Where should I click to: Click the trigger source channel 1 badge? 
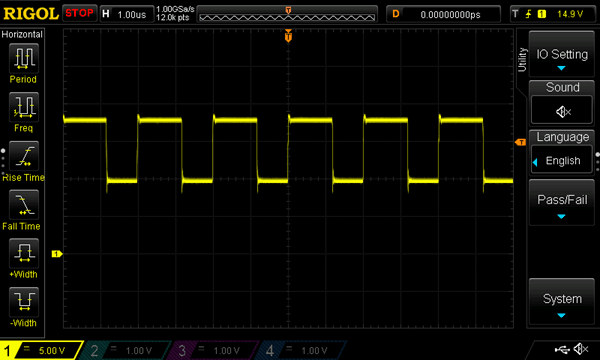pos(541,14)
